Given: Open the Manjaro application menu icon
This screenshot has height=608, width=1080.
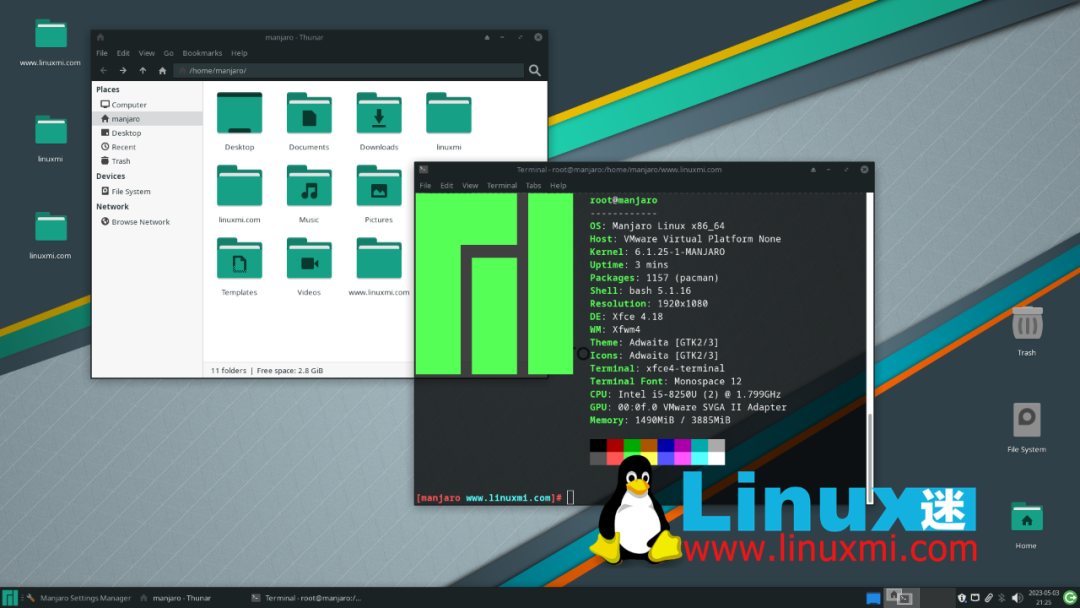Looking at the screenshot, I should [10, 598].
